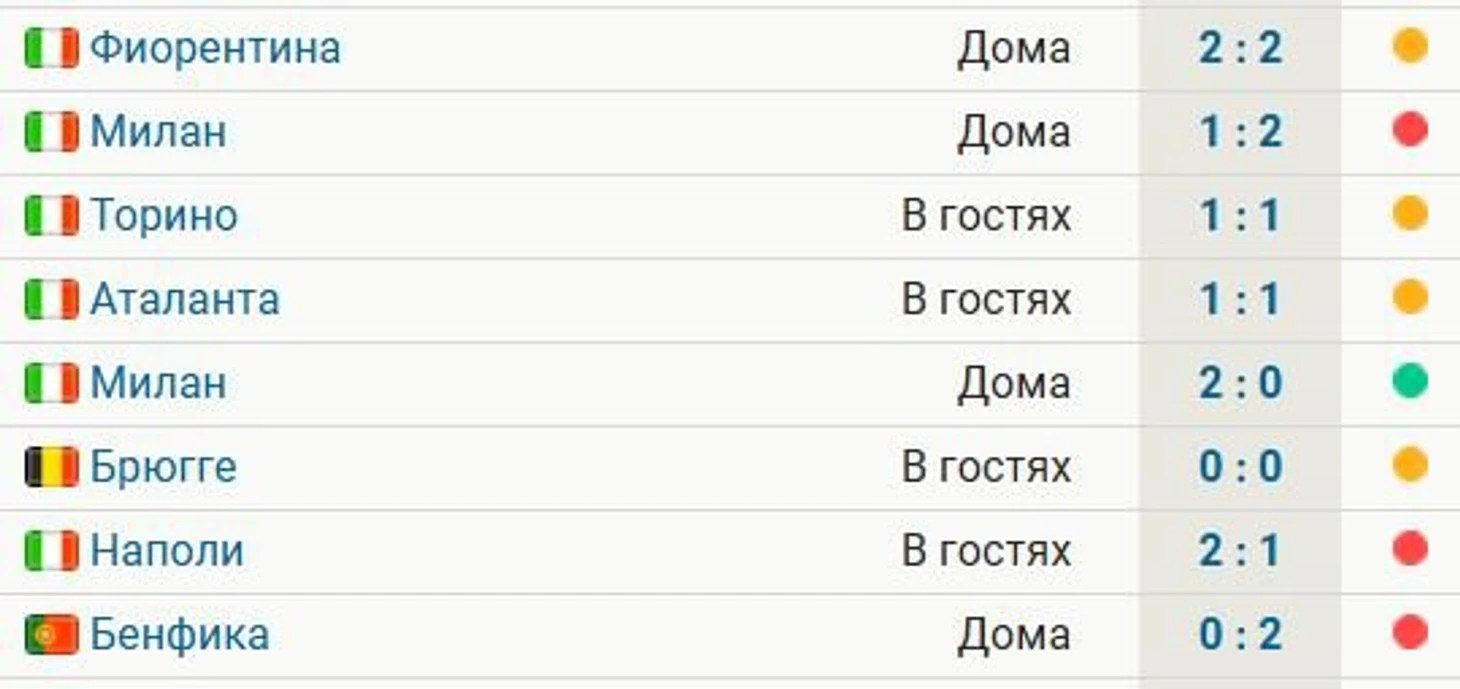
Task: Click the 2 : 0 score against Милан
Action: click(x=1240, y=383)
